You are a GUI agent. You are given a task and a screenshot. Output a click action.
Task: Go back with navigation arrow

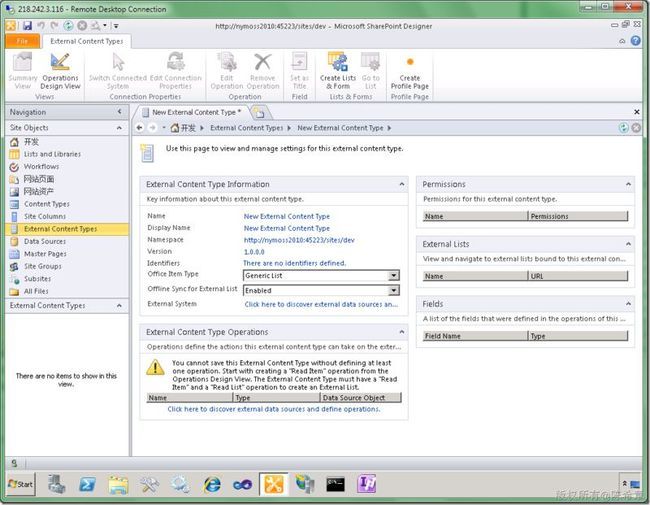click(140, 128)
